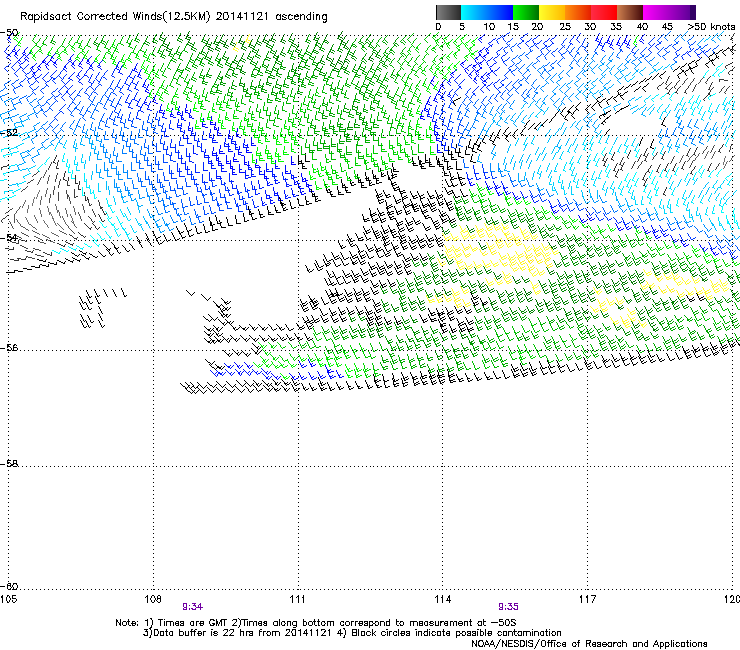This screenshot has width=740, height=650.
Task: Click the plot title 'Rapidscat Corrected Winds(12.5KM)'
Action: (115, 17)
